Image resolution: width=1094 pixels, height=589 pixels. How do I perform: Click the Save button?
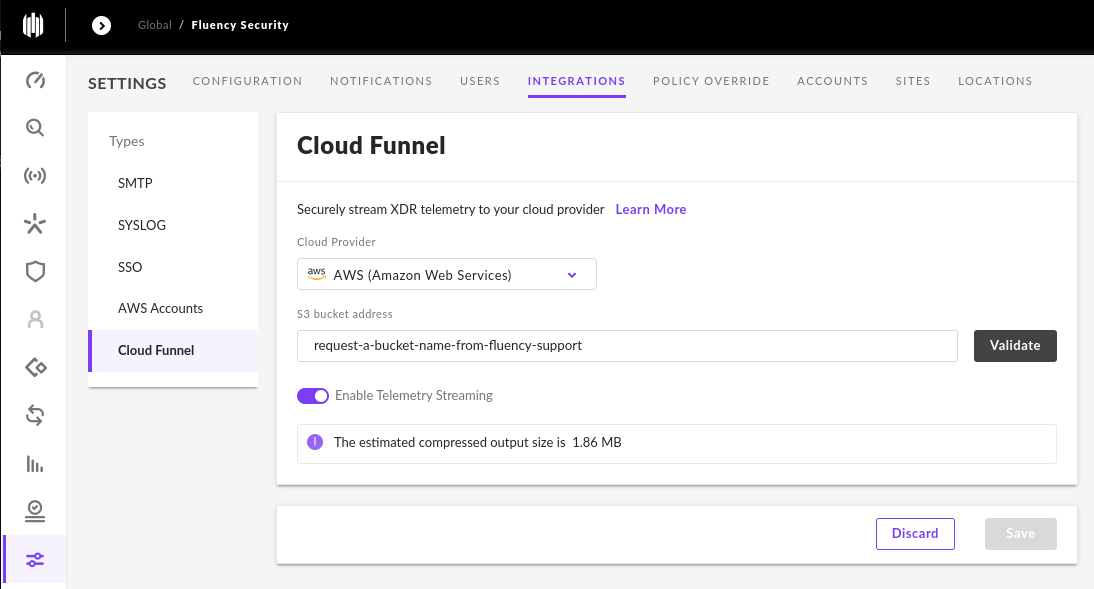point(1021,534)
